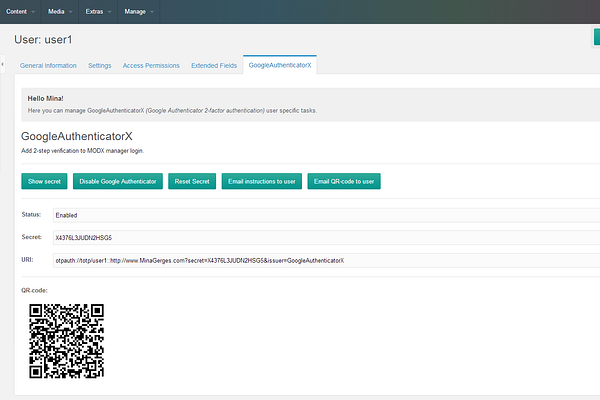Click Email instructions to user button
This screenshot has width=600, height=400.
[262, 181]
